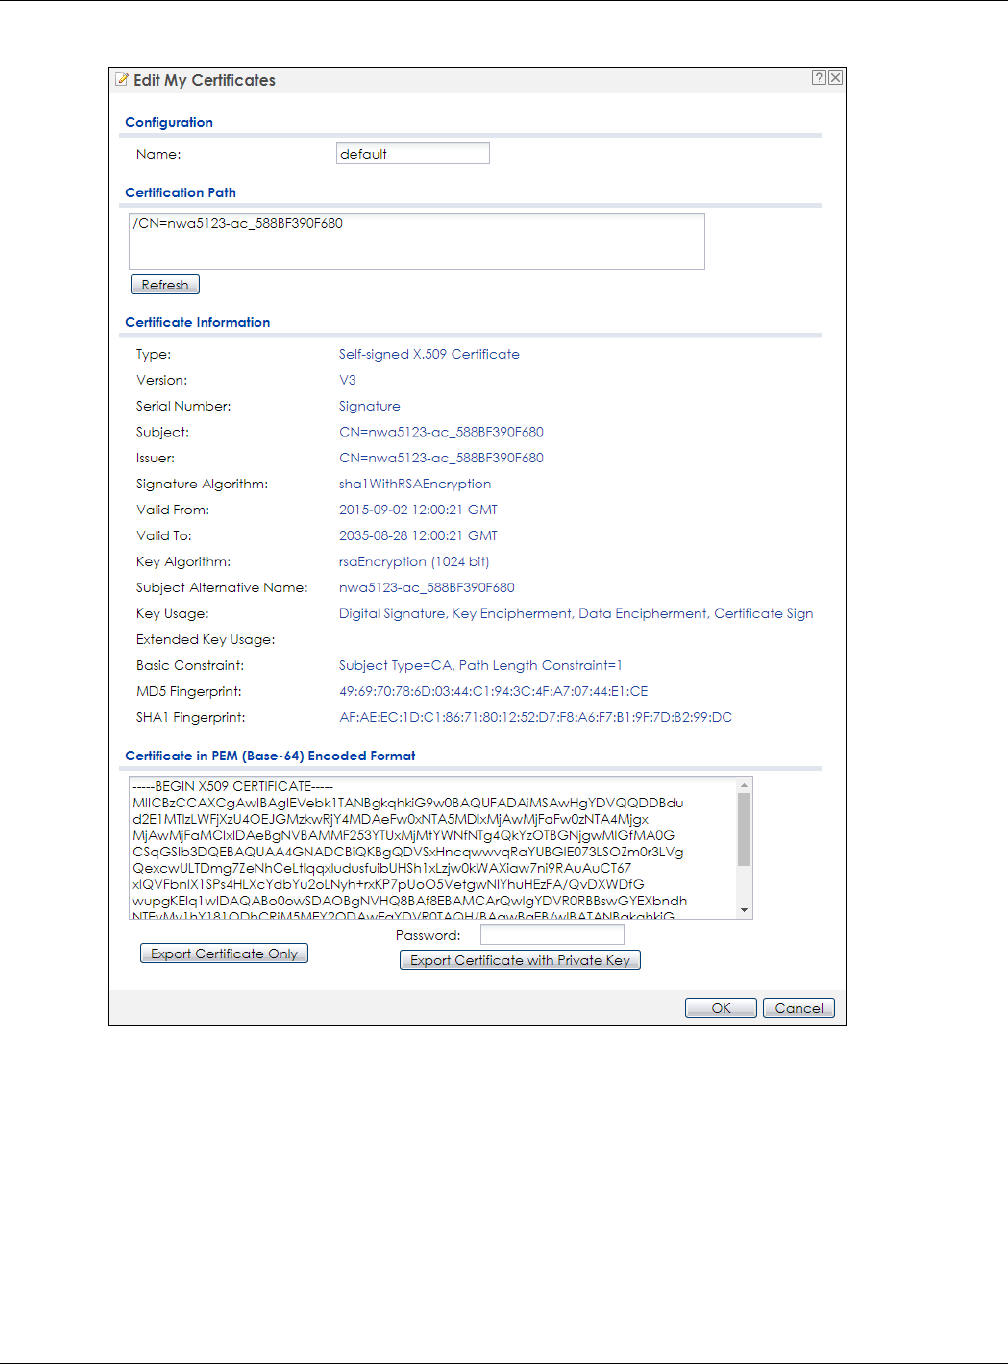Click Valid From date '2015-09-02 12:00:21 GMT'
This screenshot has width=1008, height=1364.
point(418,510)
